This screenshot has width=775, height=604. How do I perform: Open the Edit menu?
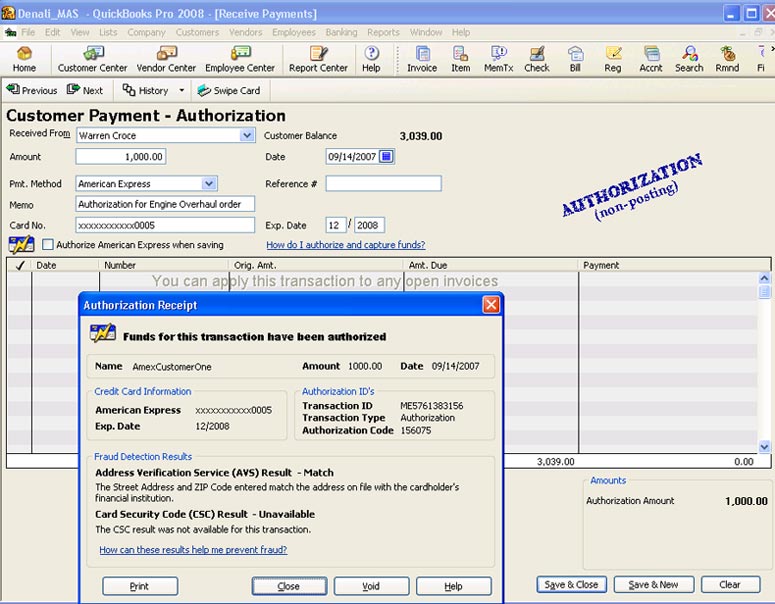[x=52, y=32]
